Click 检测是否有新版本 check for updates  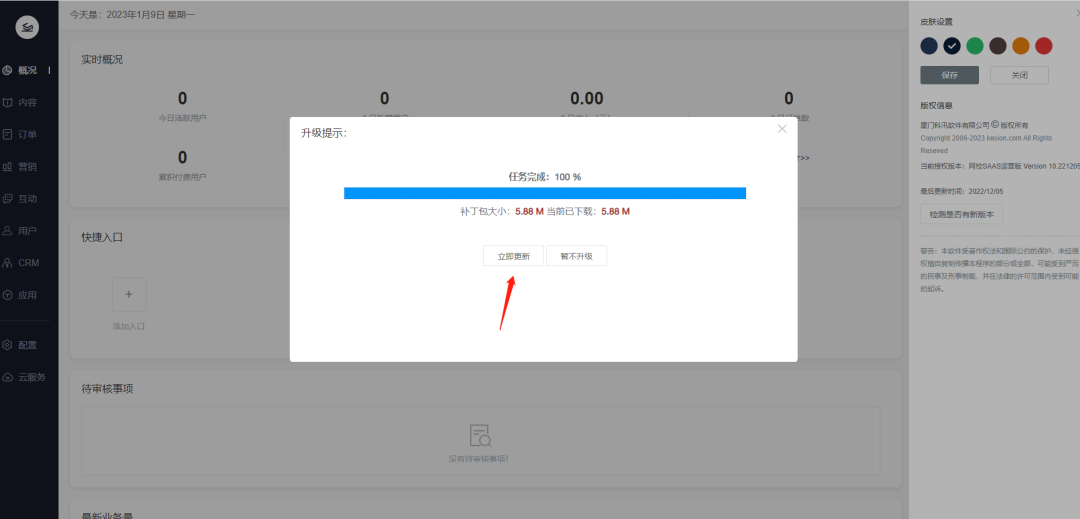962,214
